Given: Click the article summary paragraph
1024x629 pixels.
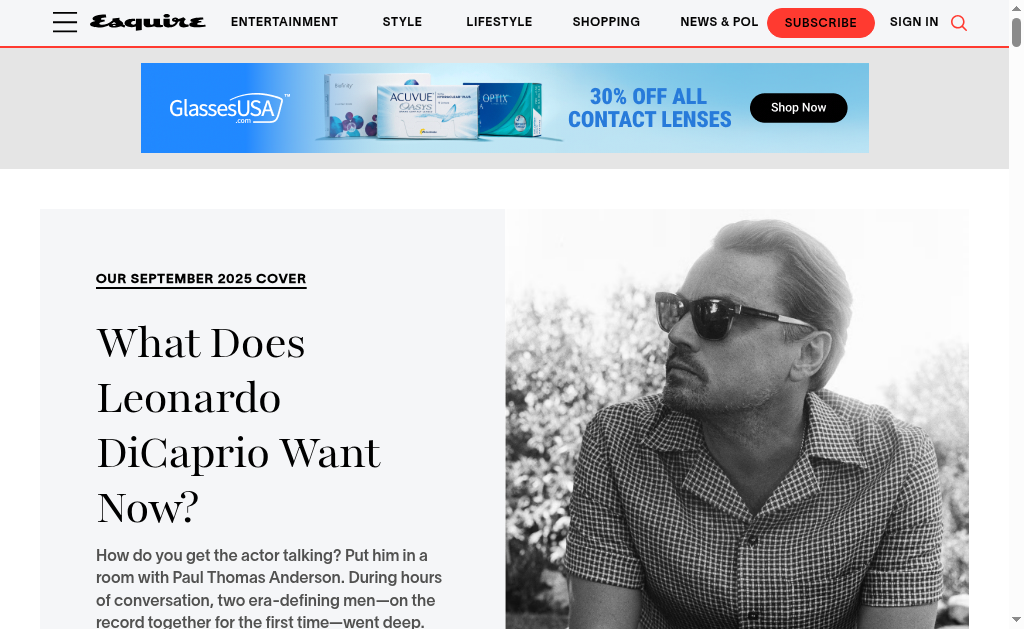Looking at the screenshot, I should pyautogui.click(x=269, y=588).
